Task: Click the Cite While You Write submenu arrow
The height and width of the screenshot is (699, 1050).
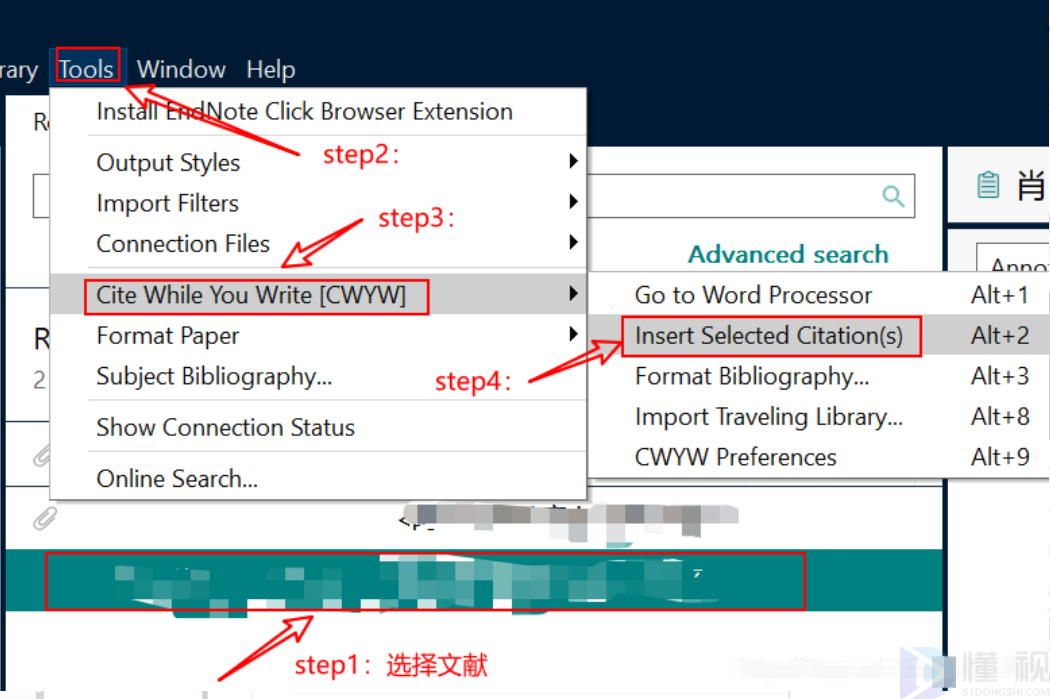Action: (x=573, y=293)
